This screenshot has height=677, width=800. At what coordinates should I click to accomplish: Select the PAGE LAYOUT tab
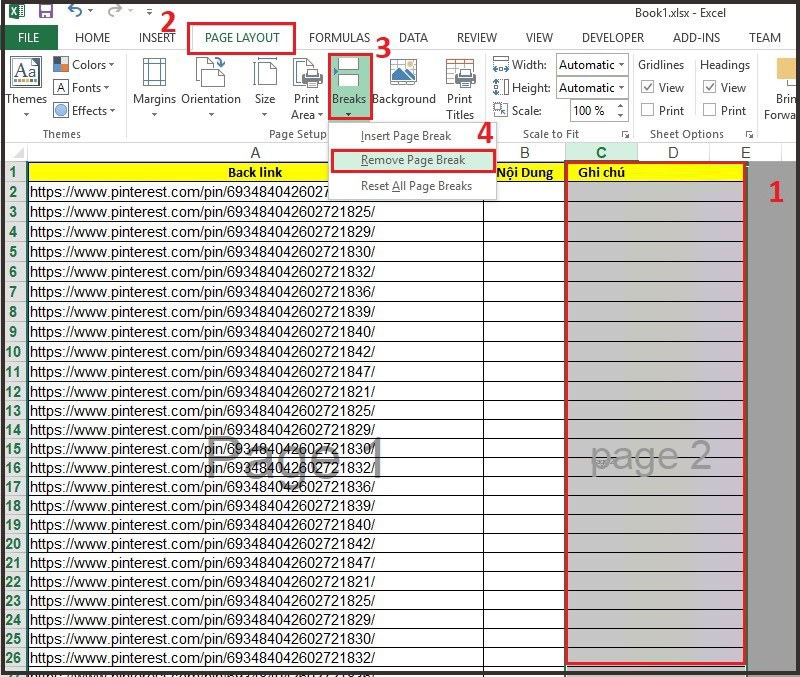(242, 38)
